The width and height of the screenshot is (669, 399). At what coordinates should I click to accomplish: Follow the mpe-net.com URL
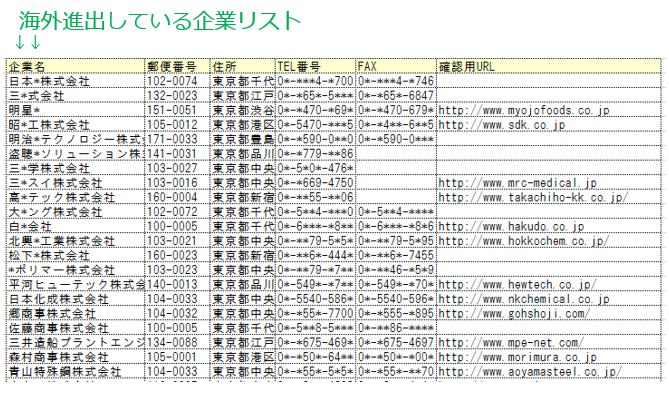pyautogui.click(x=511, y=342)
